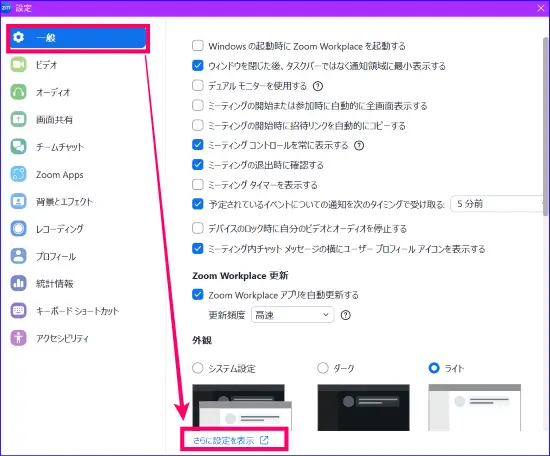Click the screen share icon beside 画面共有
Image resolution: width=550 pixels, height=456 pixels.
pos(18,119)
